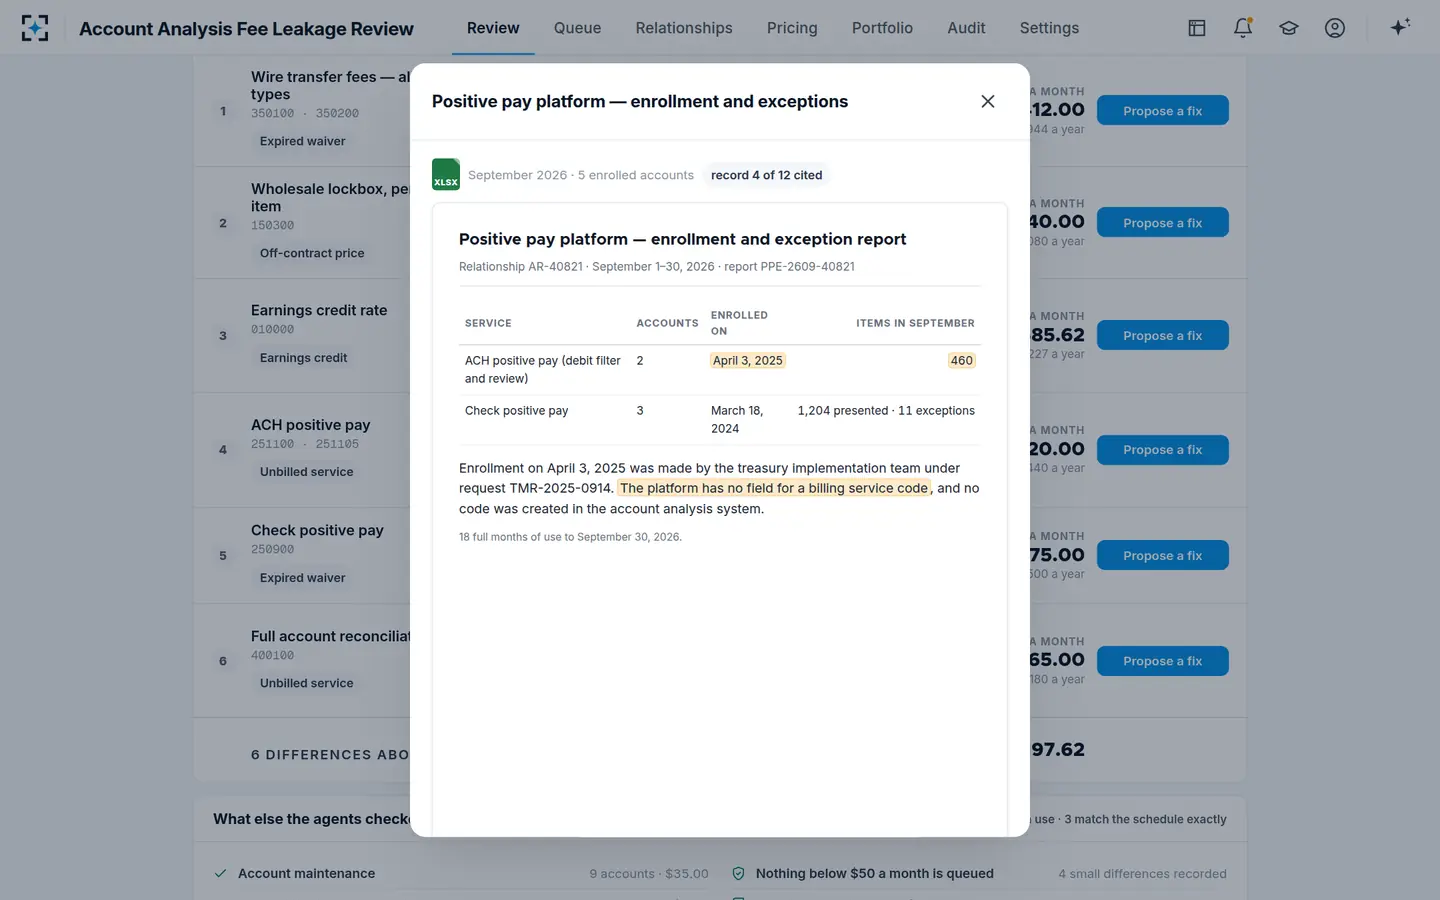Click 'Expired waiver' tag under Check positive pay

pyautogui.click(x=302, y=578)
